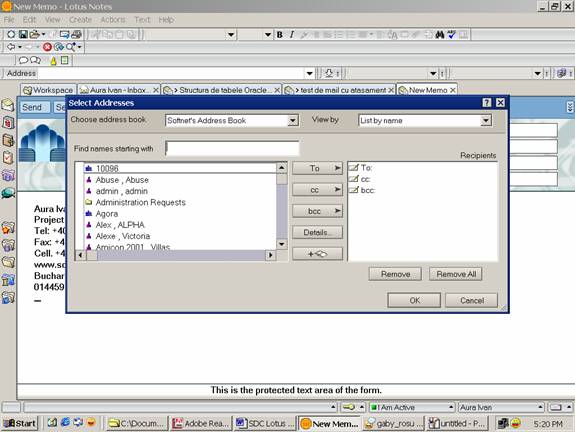Image resolution: width=575 pixels, height=432 pixels.
Task: Select Administration Requests in the list
Action: (140, 202)
